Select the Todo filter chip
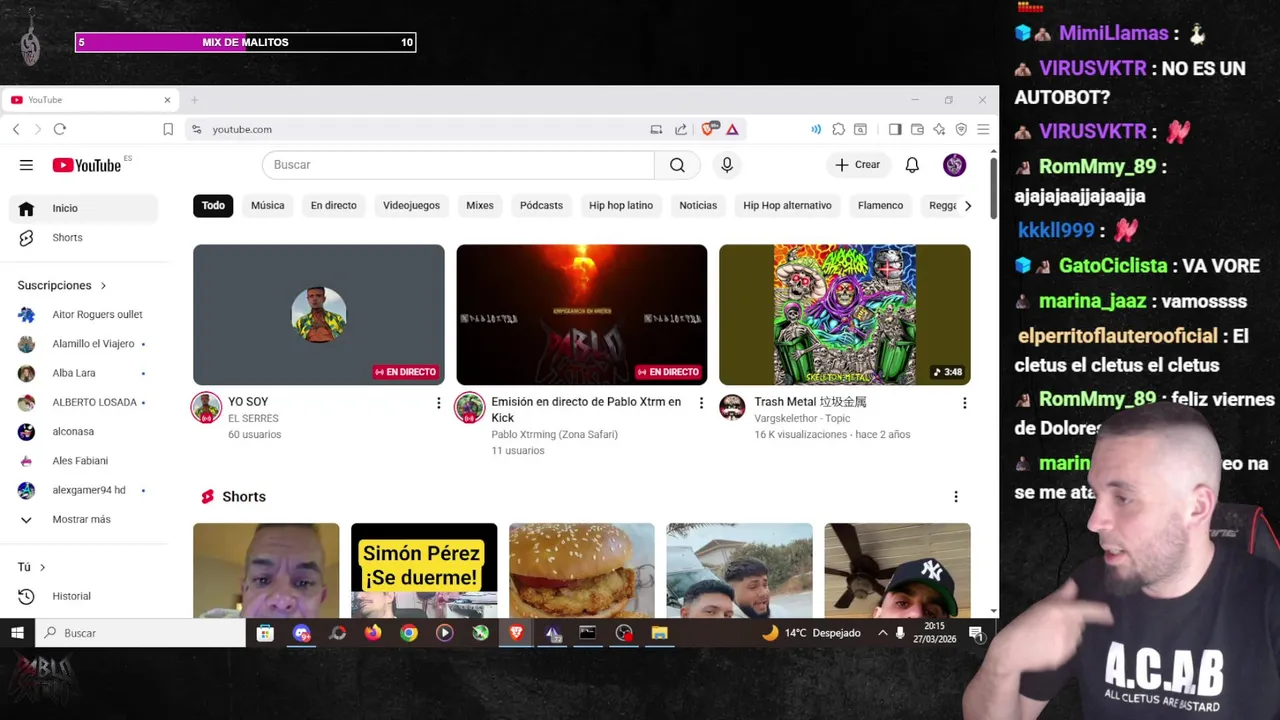The image size is (1280, 720). [213, 205]
